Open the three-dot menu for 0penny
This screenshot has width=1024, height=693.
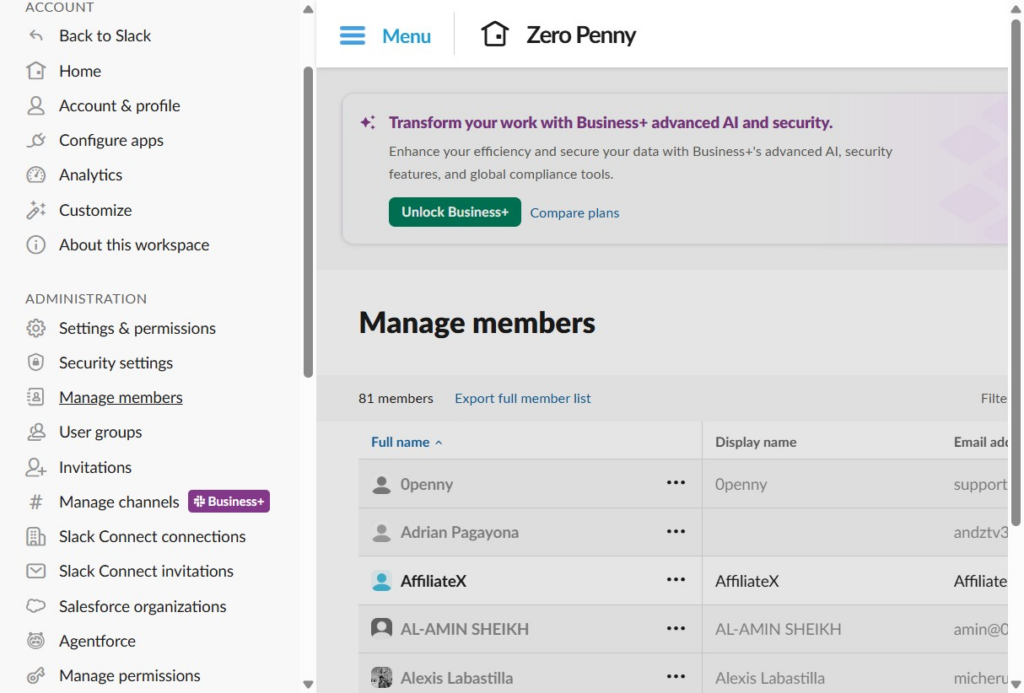point(676,483)
